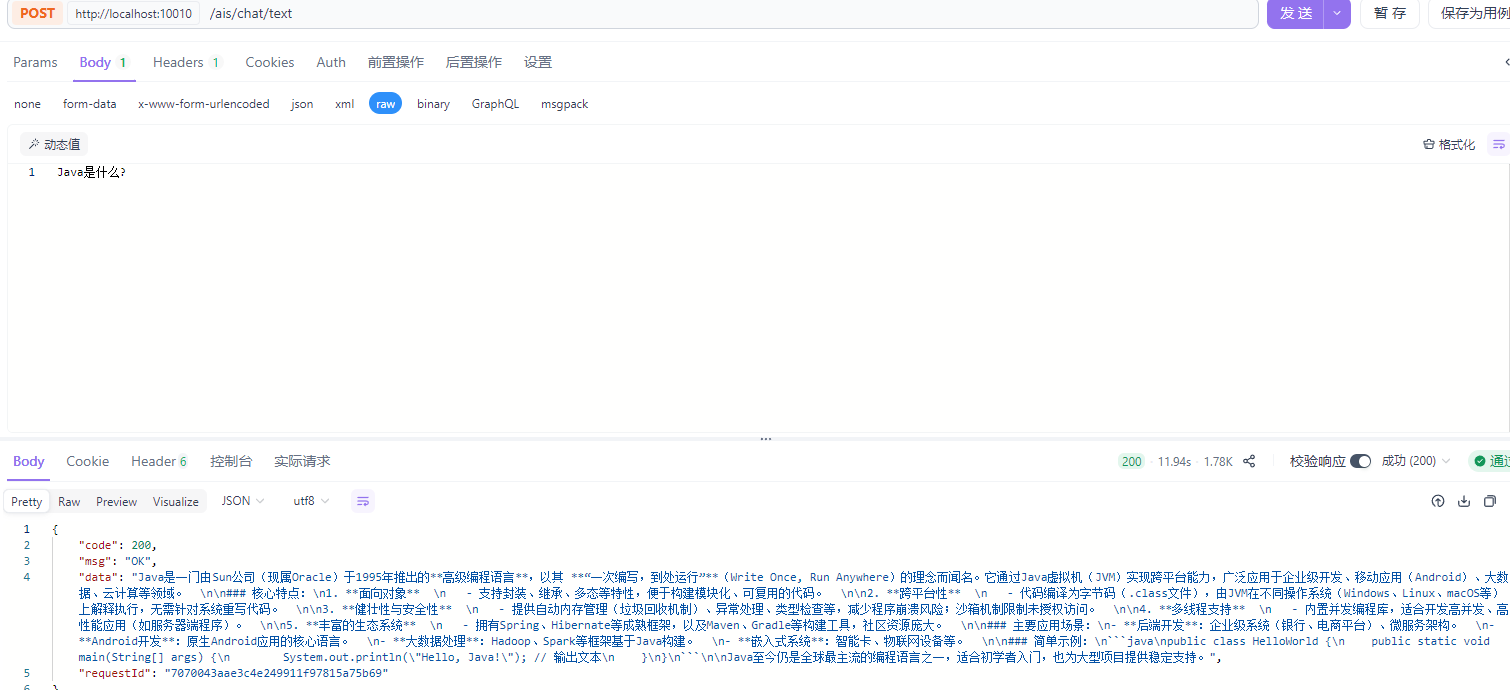Send the request with 发送
1510x690 pixels.
[1296, 13]
